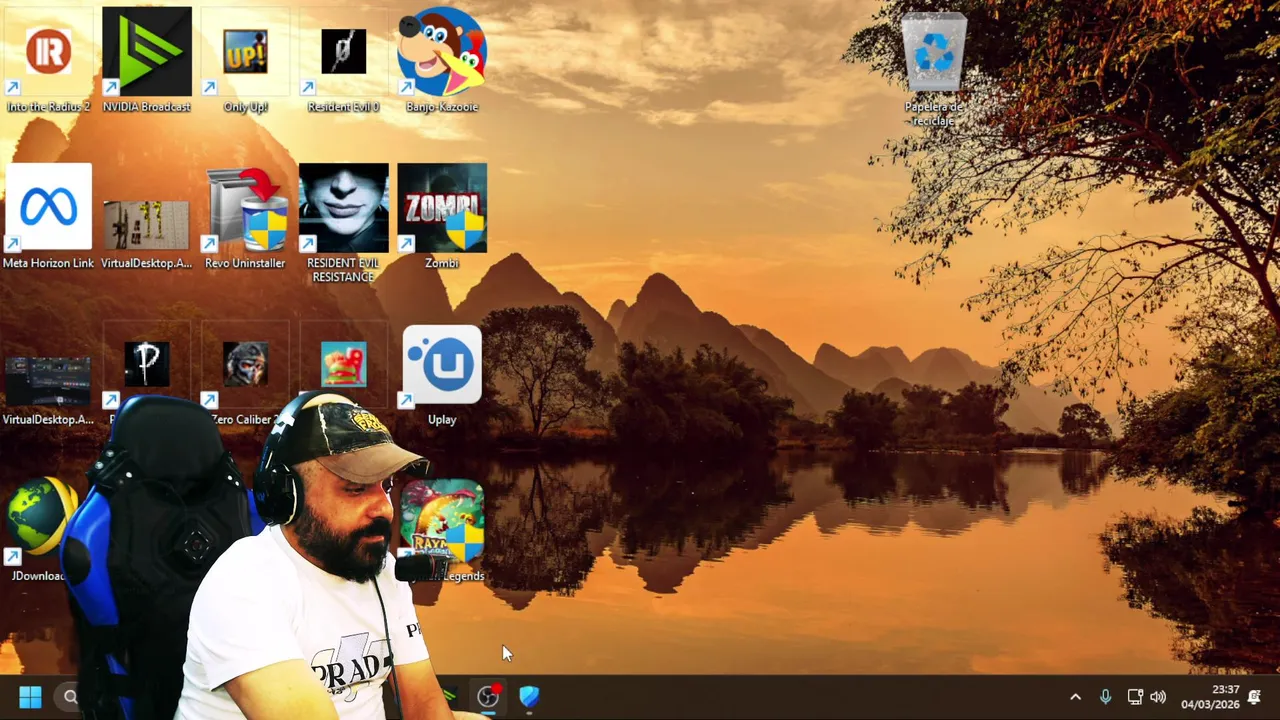Launch NVIDIA Broadcast from the desktop

click(x=146, y=60)
